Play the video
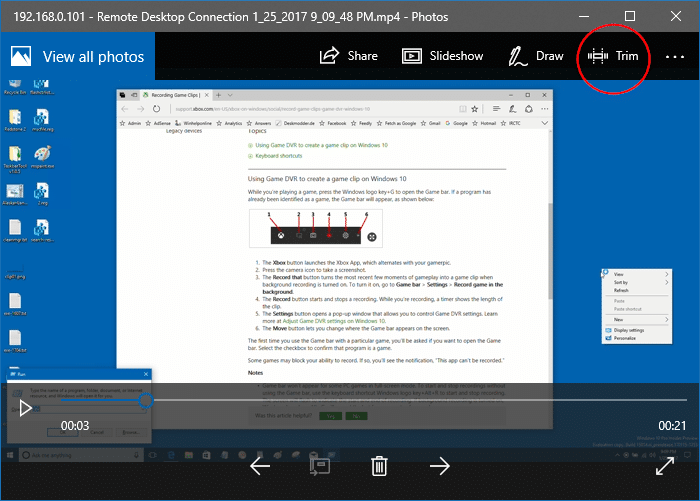The image size is (700, 501). [26, 408]
